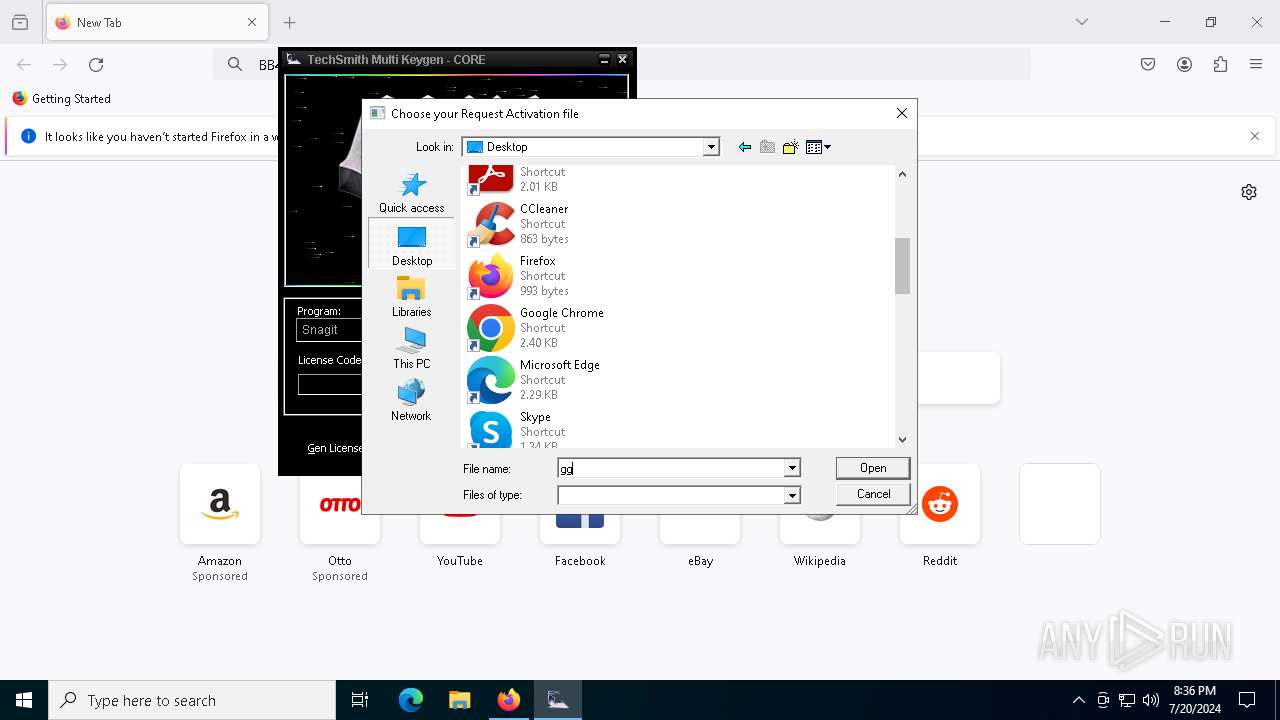1280x720 pixels.
Task: Select Libraries in places bar
Action: coord(411,296)
